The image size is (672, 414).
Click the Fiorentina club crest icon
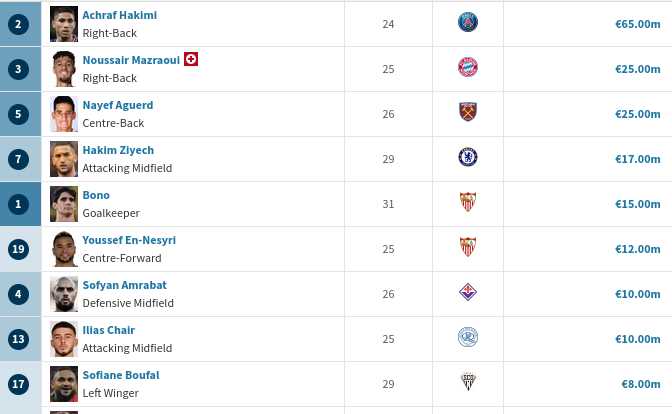(467, 293)
